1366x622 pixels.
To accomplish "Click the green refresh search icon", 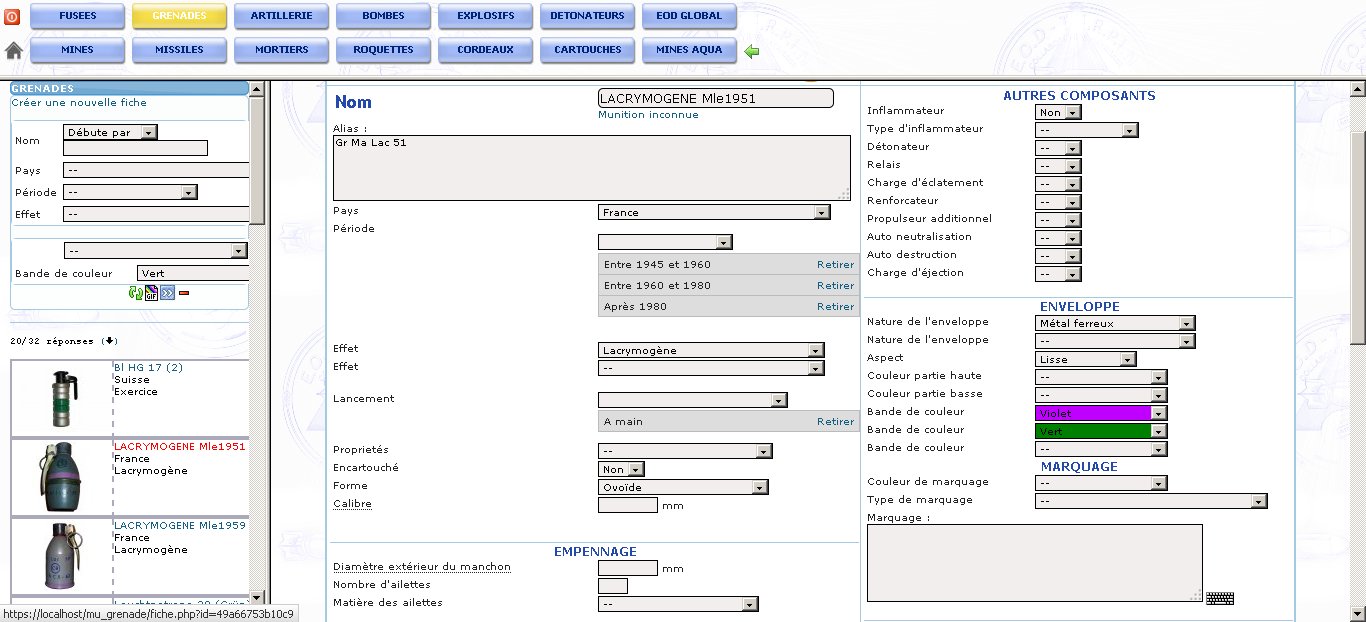I will pos(135,293).
